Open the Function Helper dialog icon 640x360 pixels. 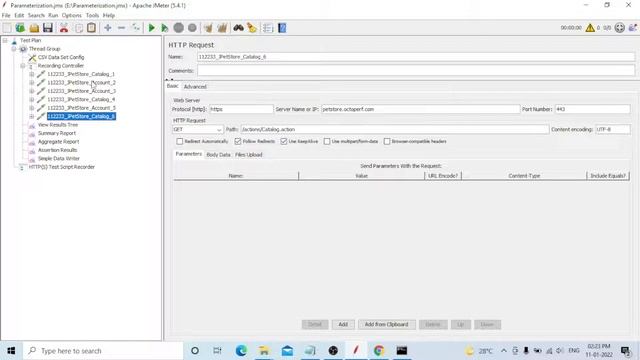pos(268,28)
